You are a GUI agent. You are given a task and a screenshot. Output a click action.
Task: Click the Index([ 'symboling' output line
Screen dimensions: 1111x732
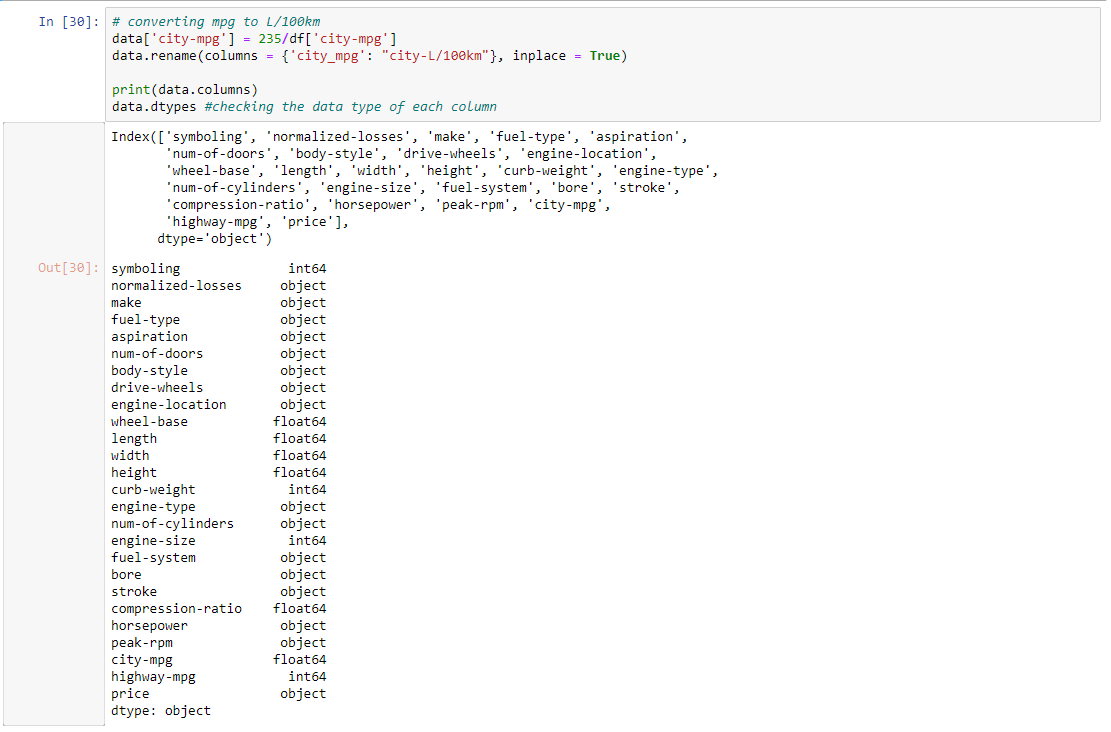tap(399, 137)
